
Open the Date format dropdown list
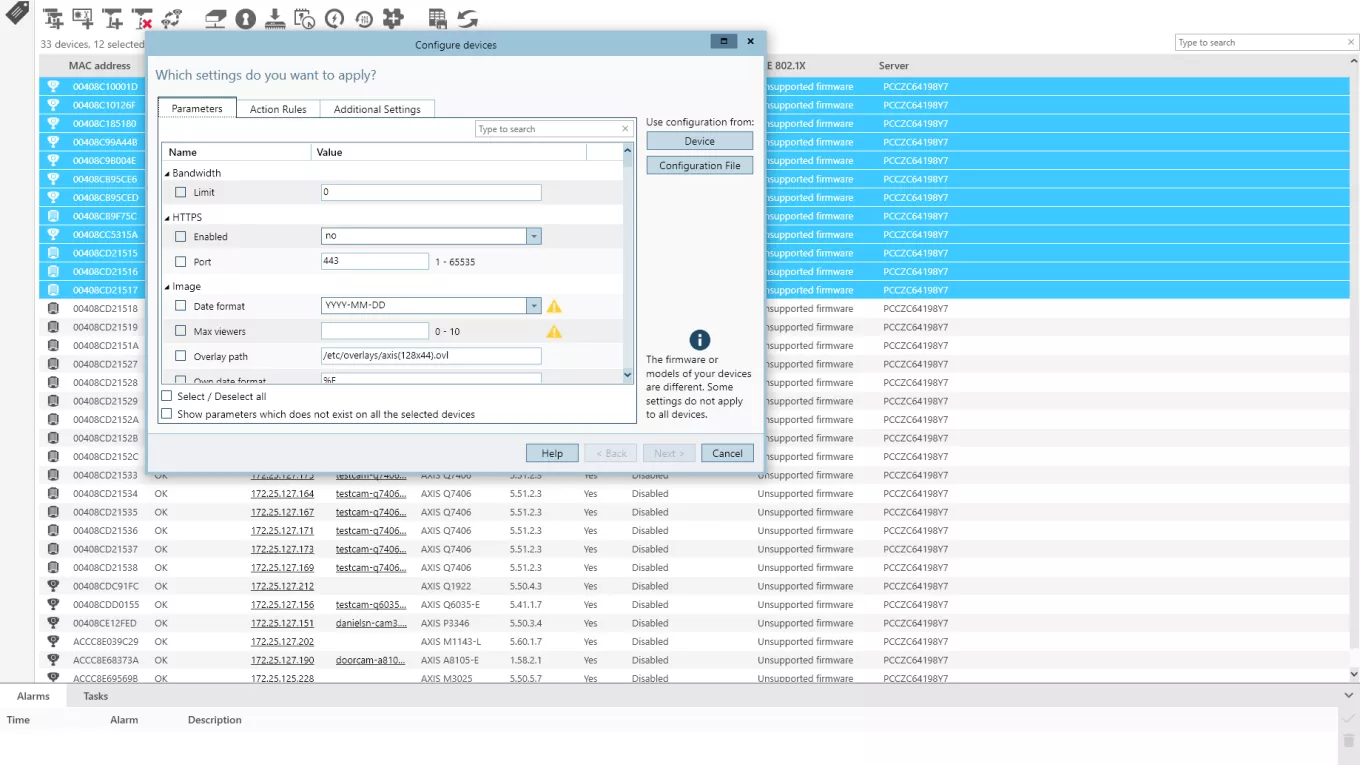(x=532, y=306)
